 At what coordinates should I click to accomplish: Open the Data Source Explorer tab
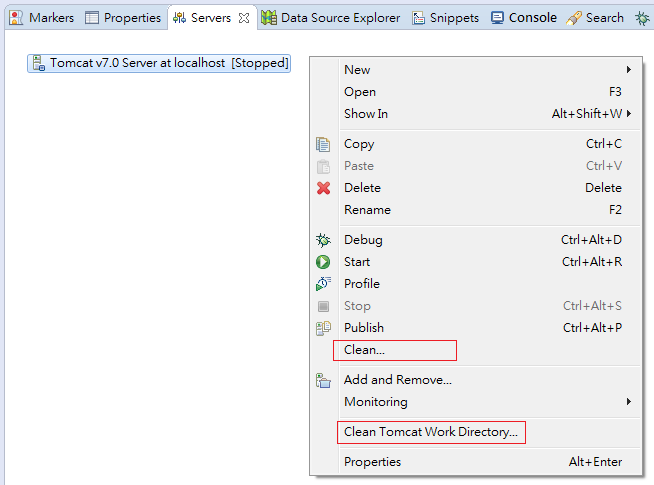pos(331,18)
